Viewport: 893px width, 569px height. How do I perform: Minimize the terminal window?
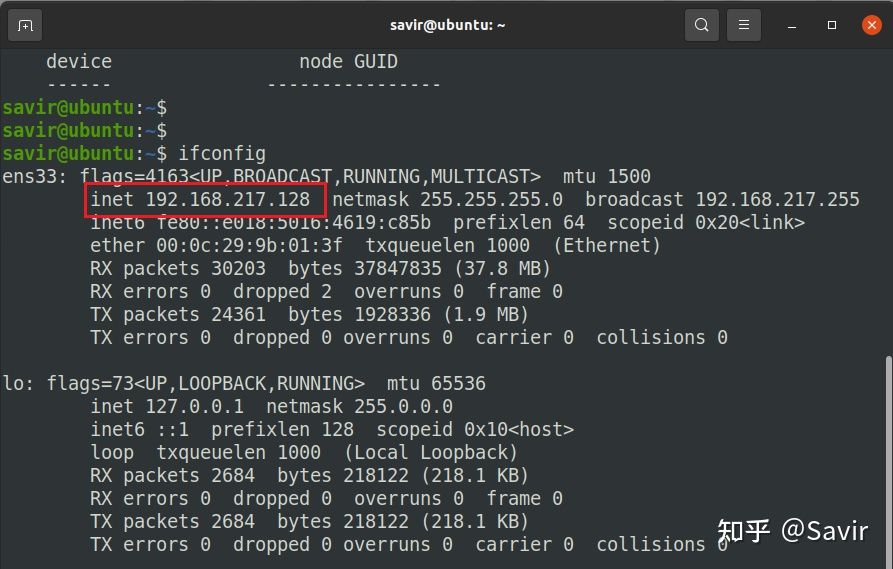click(x=792, y=26)
